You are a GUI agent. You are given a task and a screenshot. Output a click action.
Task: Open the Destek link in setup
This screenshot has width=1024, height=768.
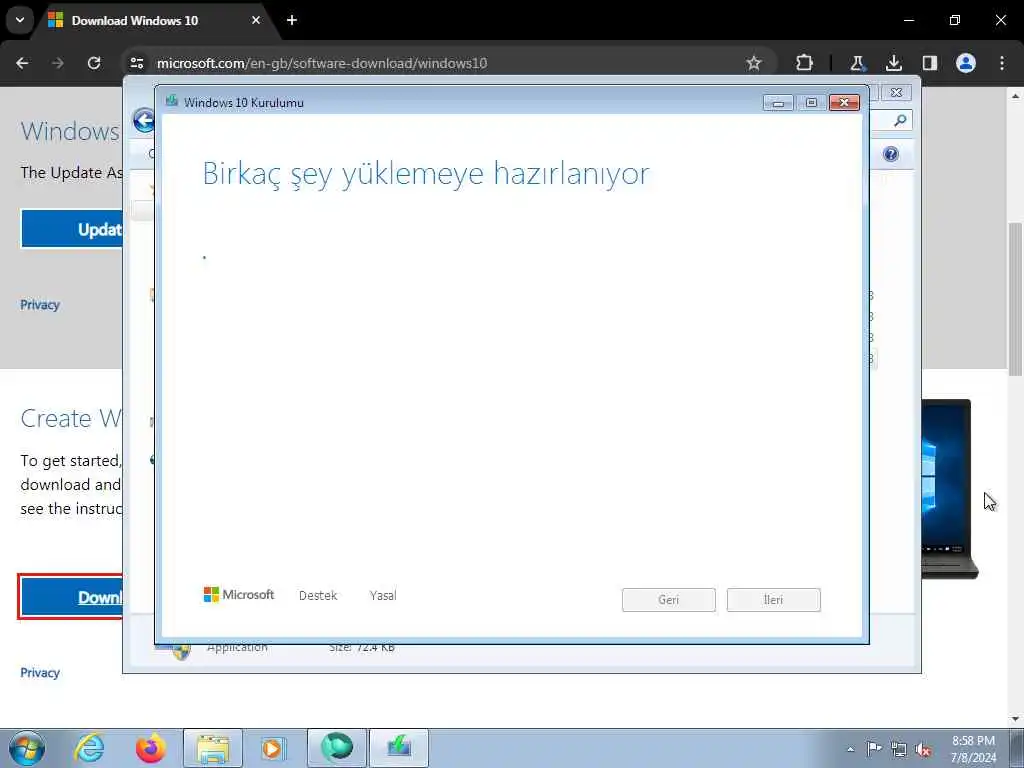tap(318, 596)
